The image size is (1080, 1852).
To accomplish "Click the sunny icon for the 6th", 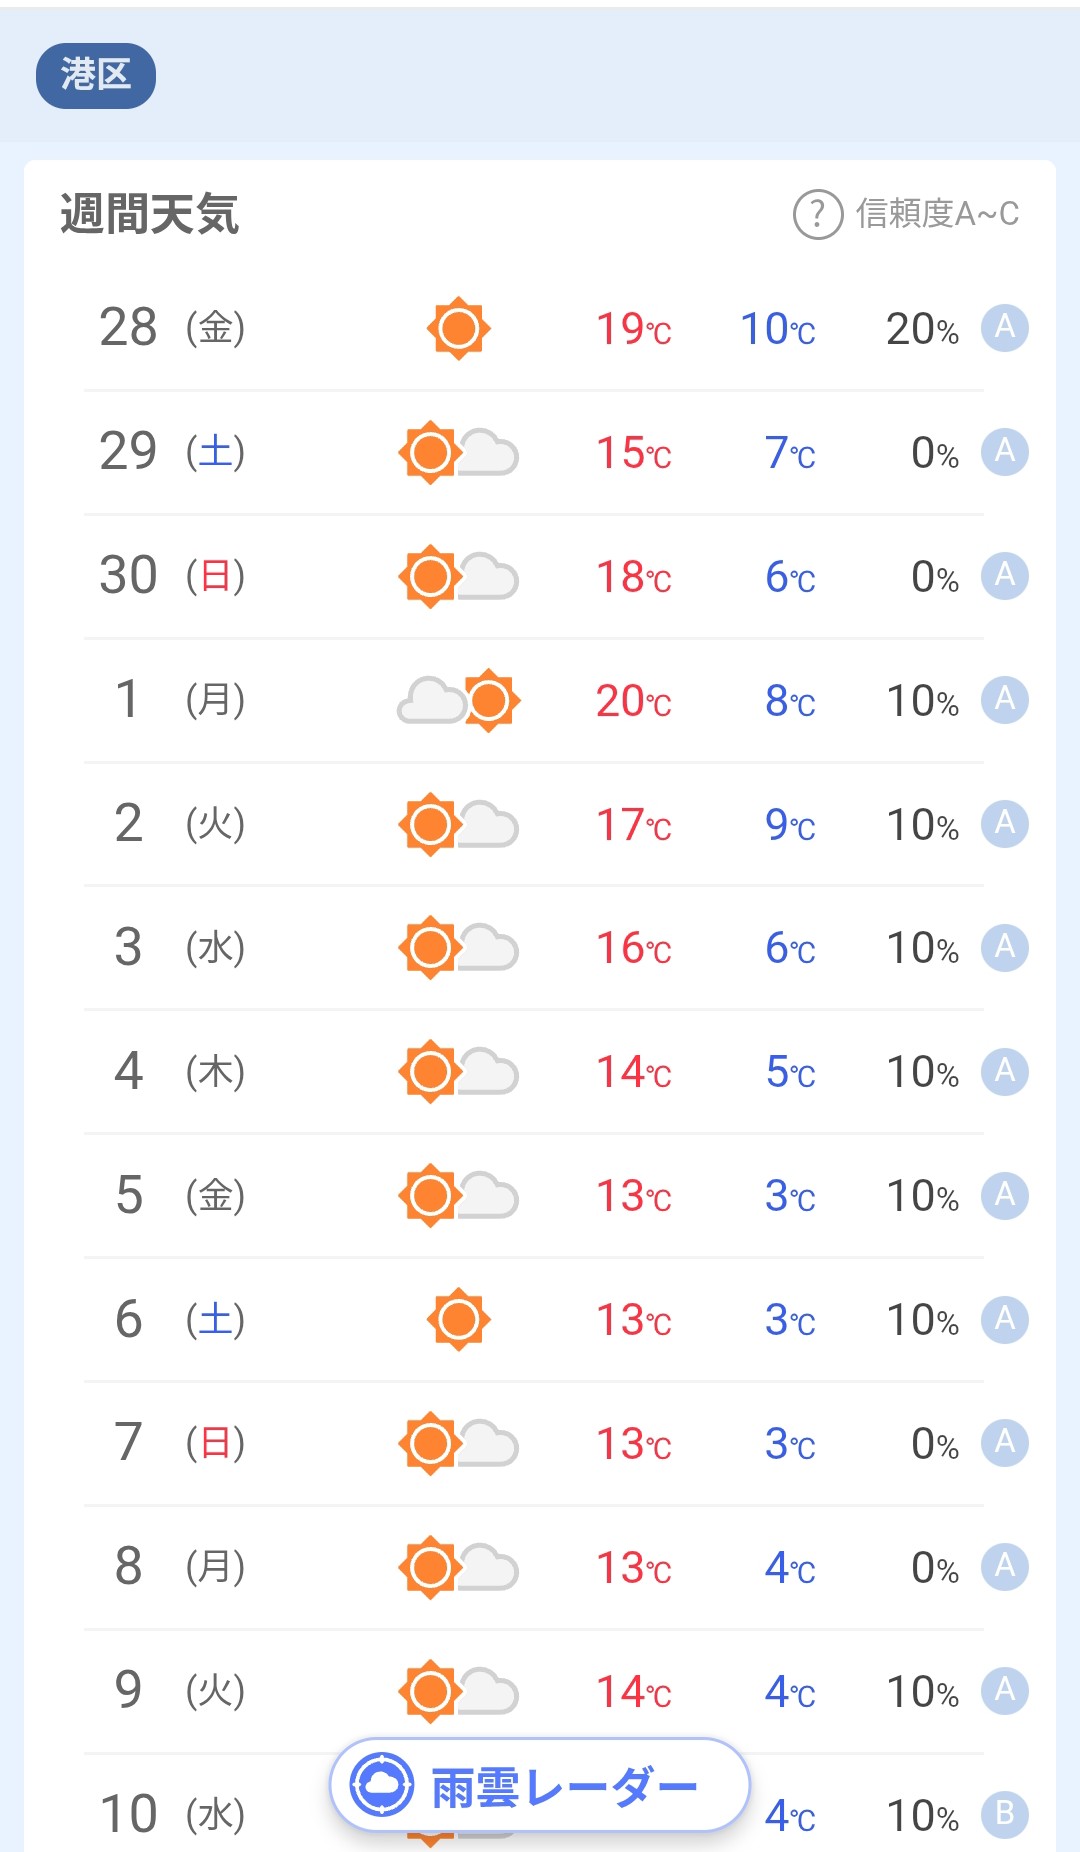I will [458, 1319].
